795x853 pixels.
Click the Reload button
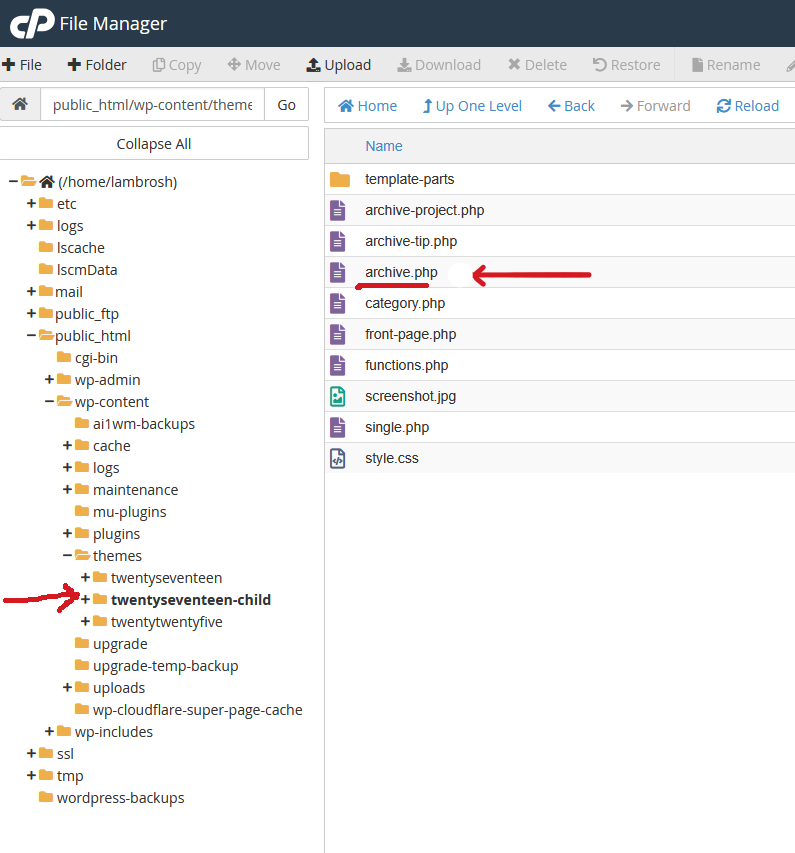point(747,106)
